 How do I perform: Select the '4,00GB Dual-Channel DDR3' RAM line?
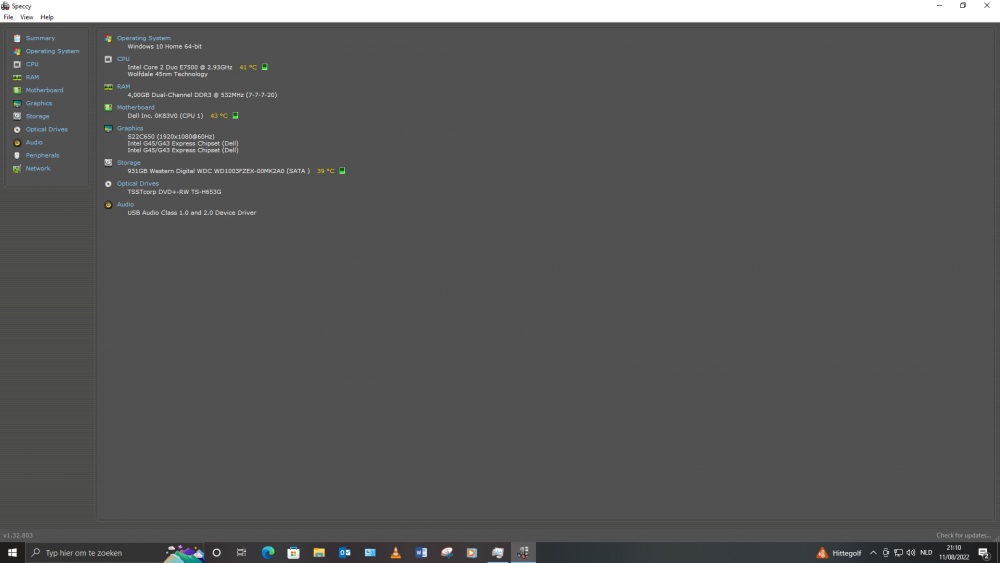click(202, 95)
